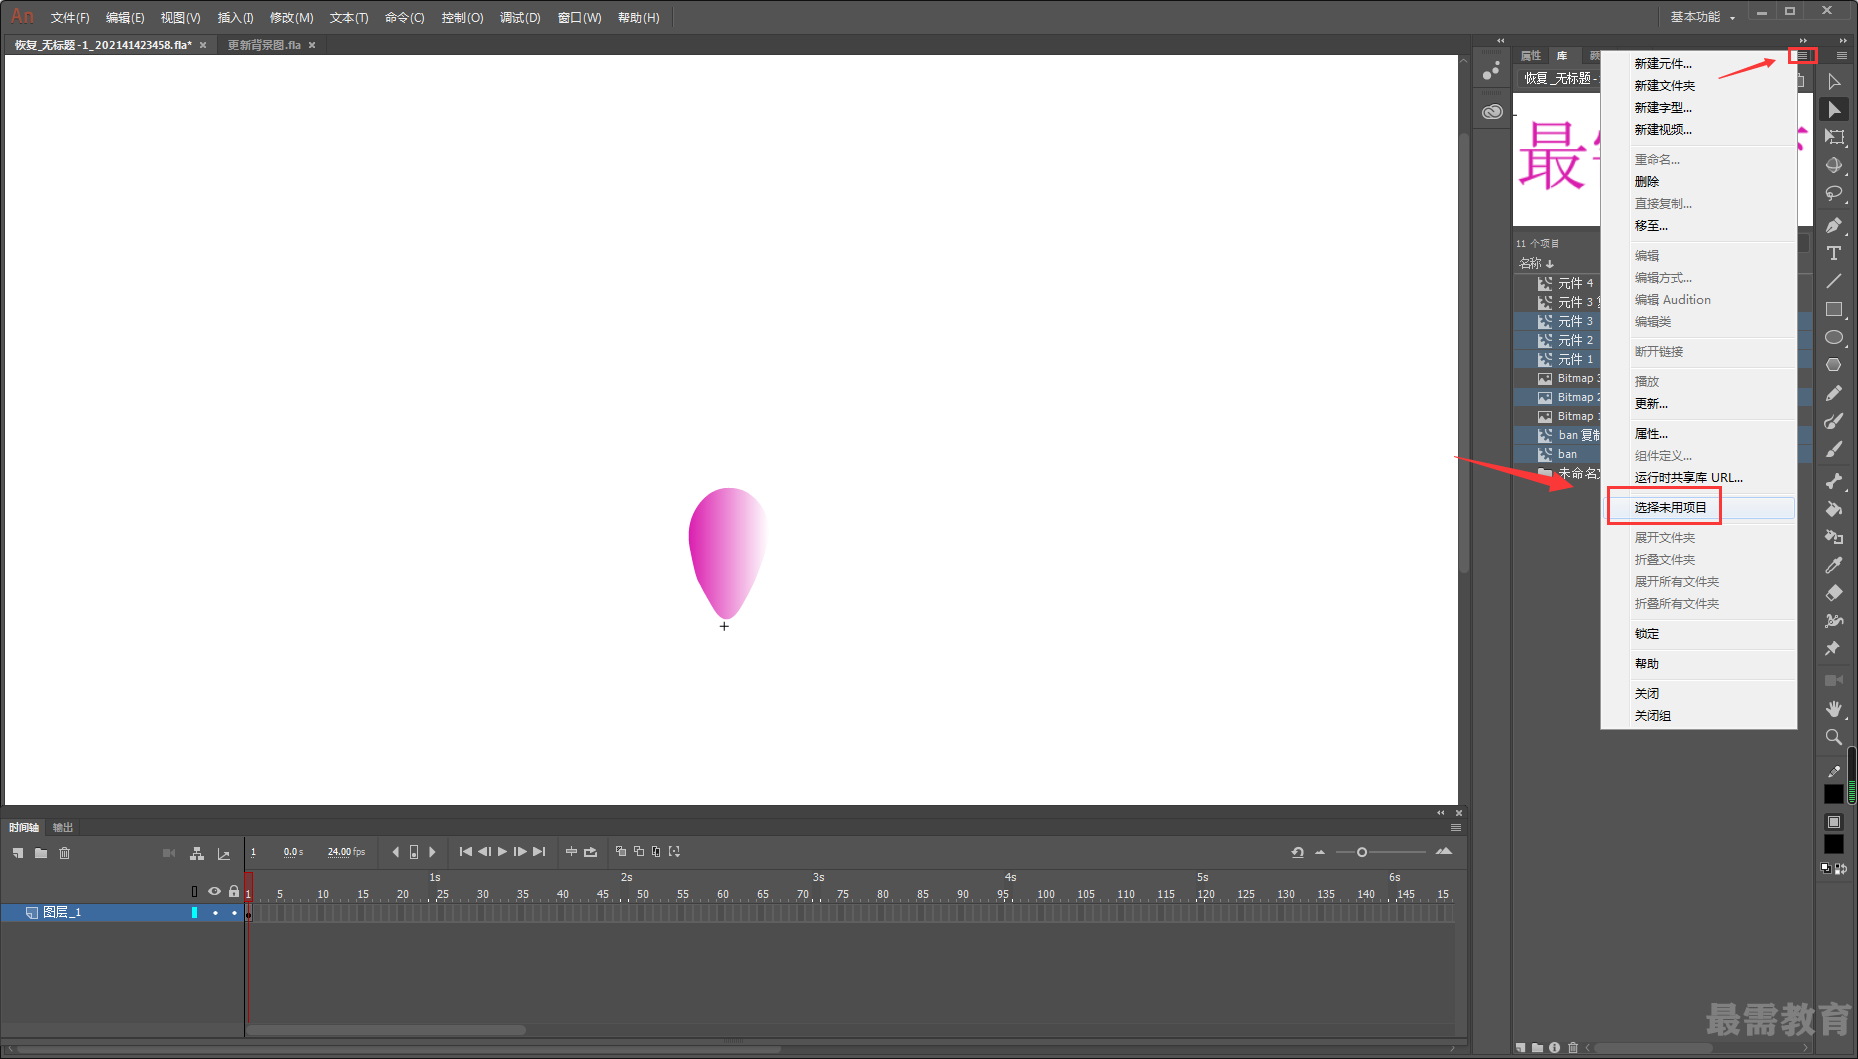The height and width of the screenshot is (1059, 1858).
Task: Open the 文件(F) menu
Action: 70,18
